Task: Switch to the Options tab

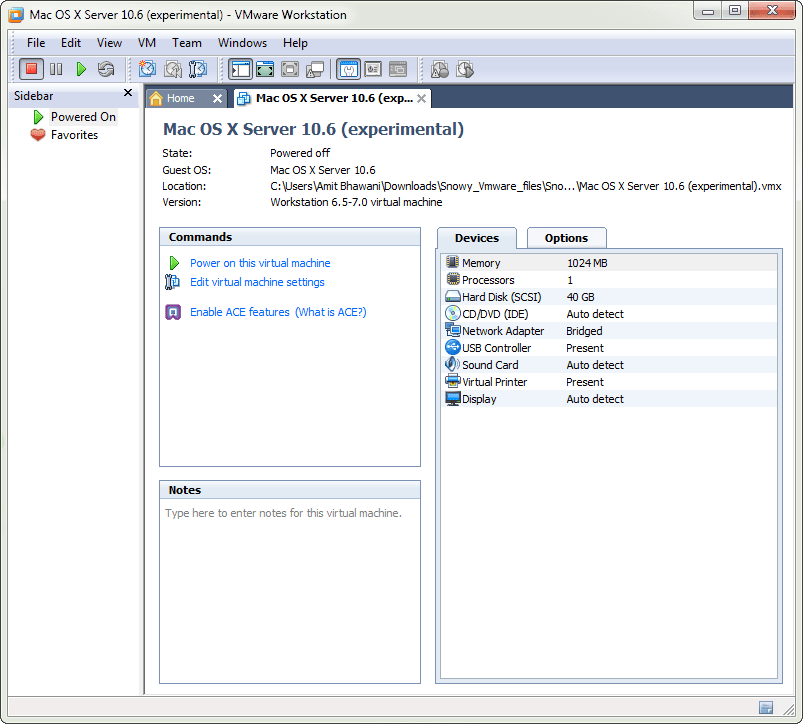Action: 566,238
